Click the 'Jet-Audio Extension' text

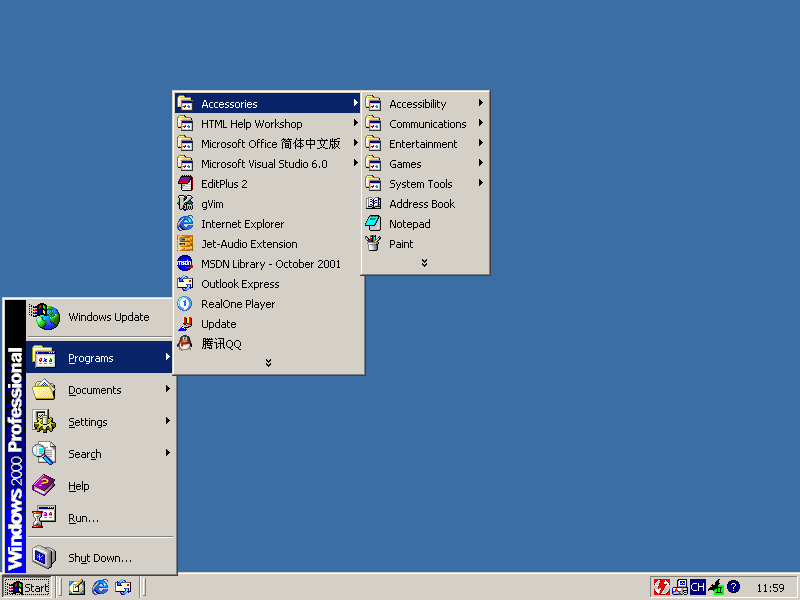[x=249, y=244]
